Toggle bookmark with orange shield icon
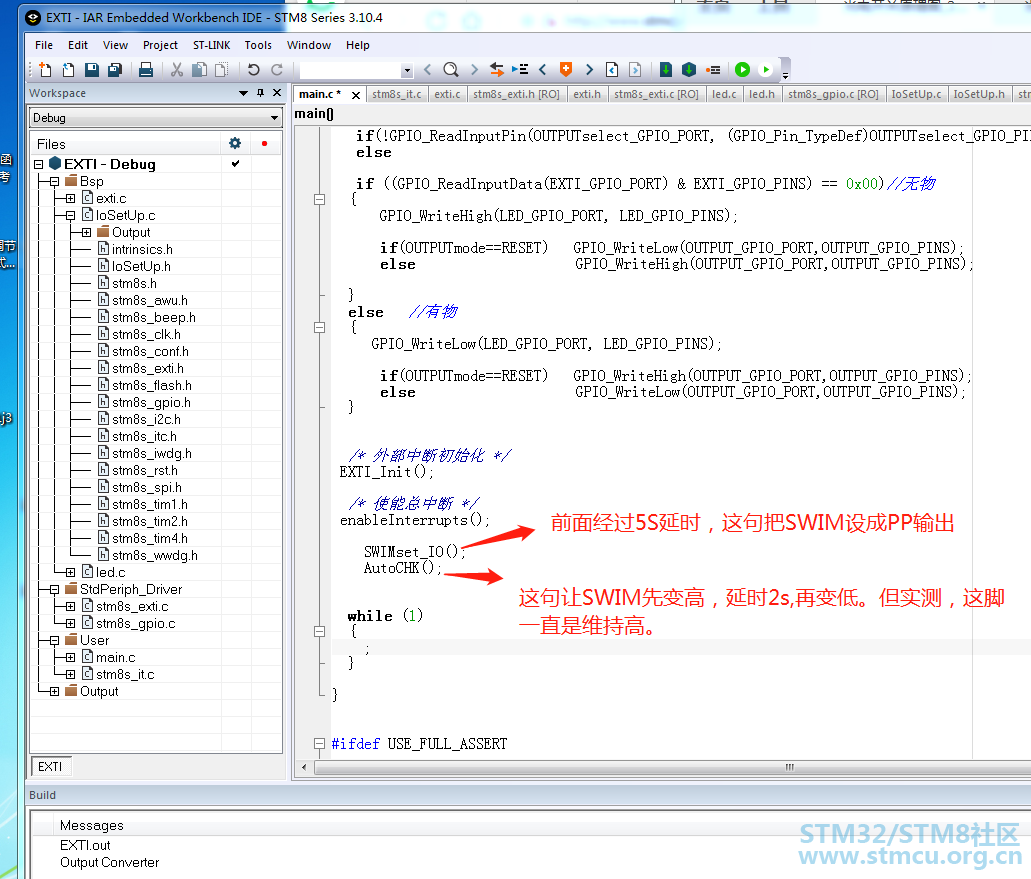Screen dimensions: 1031x879 pos(565,69)
